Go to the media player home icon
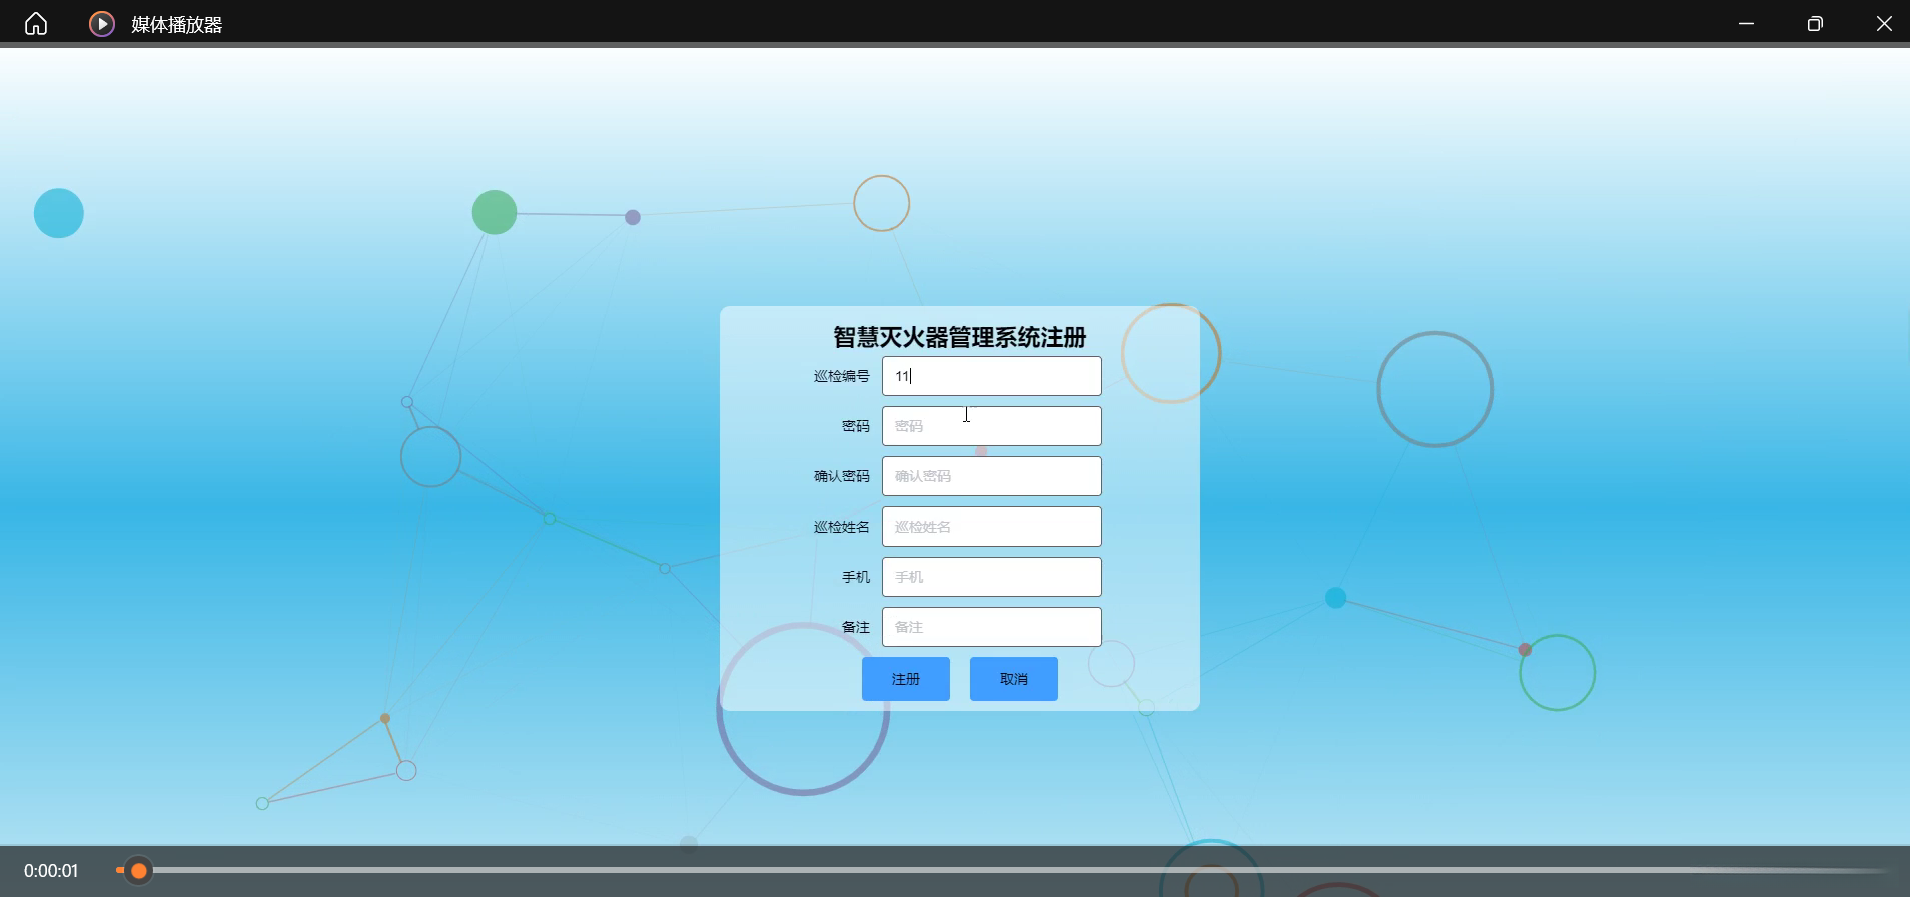1910x897 pixels. click(x=36, y=23)
